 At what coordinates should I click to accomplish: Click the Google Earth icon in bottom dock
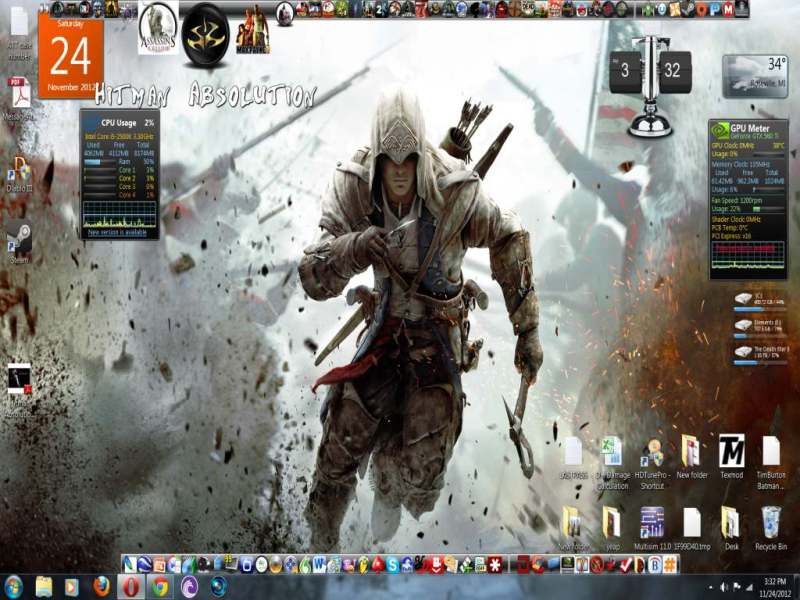145,564
